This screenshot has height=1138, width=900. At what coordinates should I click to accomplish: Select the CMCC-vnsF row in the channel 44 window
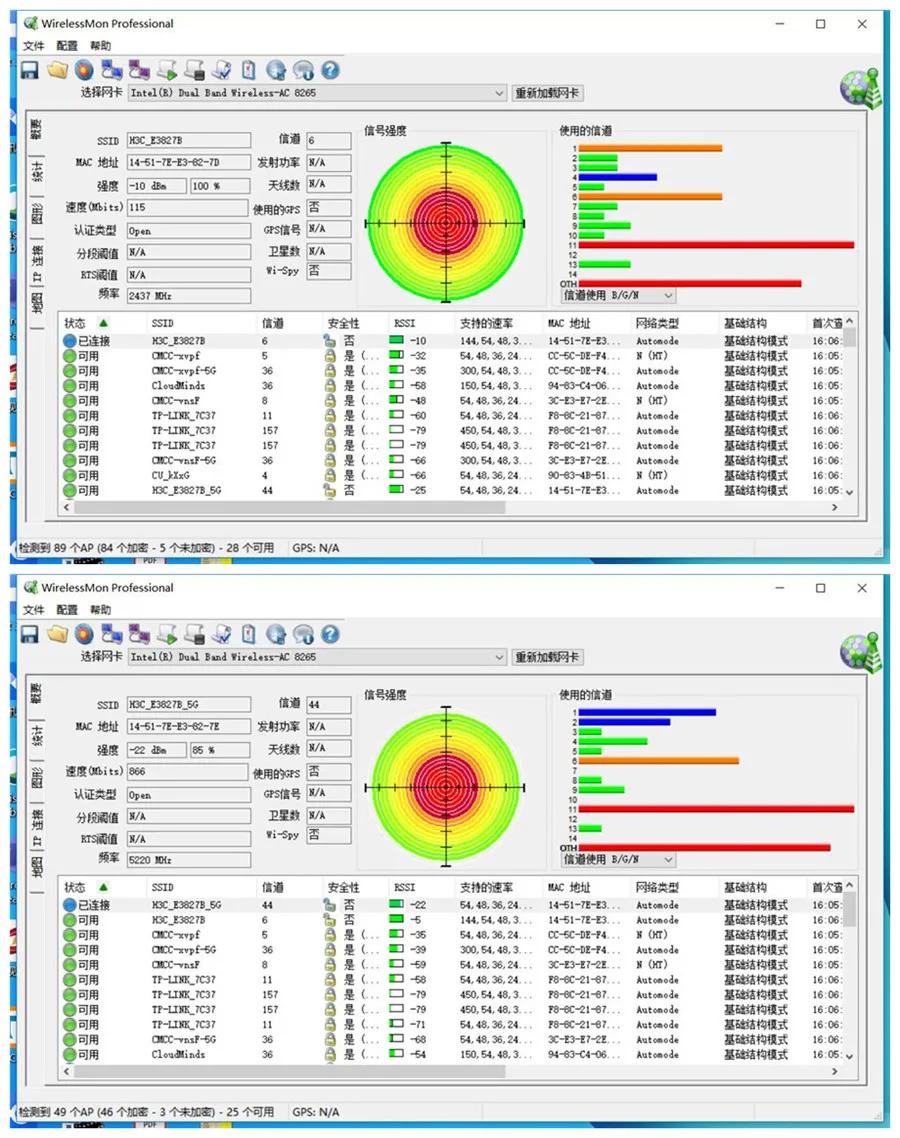[x=450, y=965]
